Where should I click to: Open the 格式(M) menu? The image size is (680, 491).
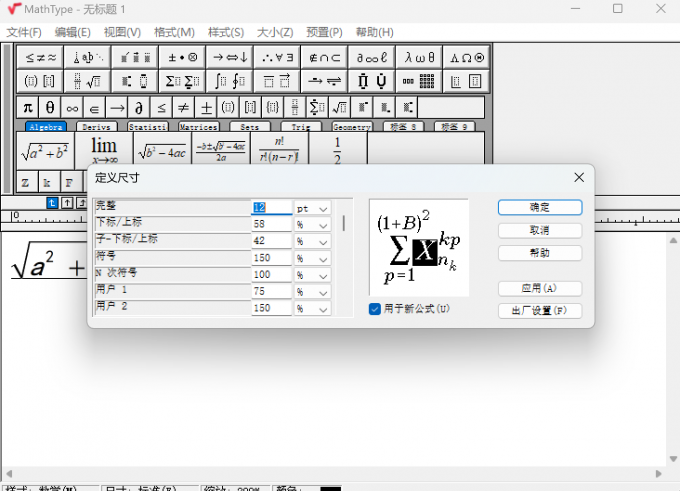(174, 33)
